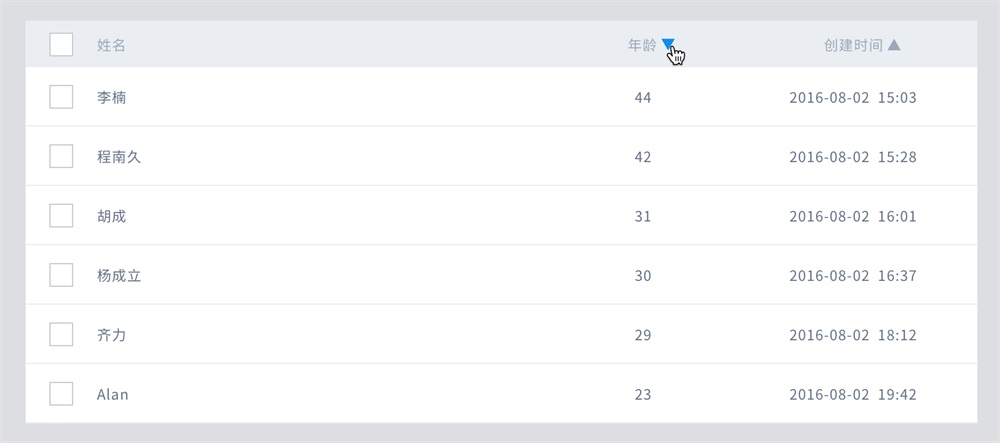Click the gray sort arrow beside 创建时间
Screen dimensions: 1000x443
point(894,45)
